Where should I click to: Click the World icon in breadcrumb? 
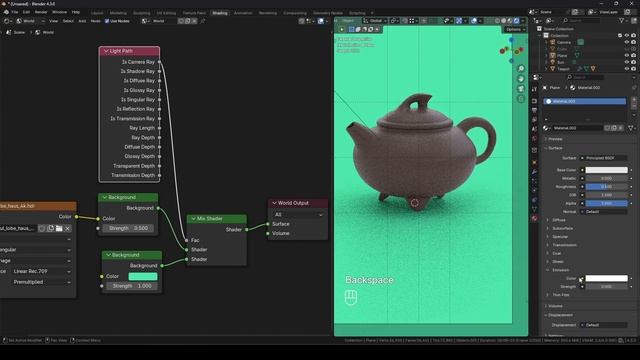[38, 32]
